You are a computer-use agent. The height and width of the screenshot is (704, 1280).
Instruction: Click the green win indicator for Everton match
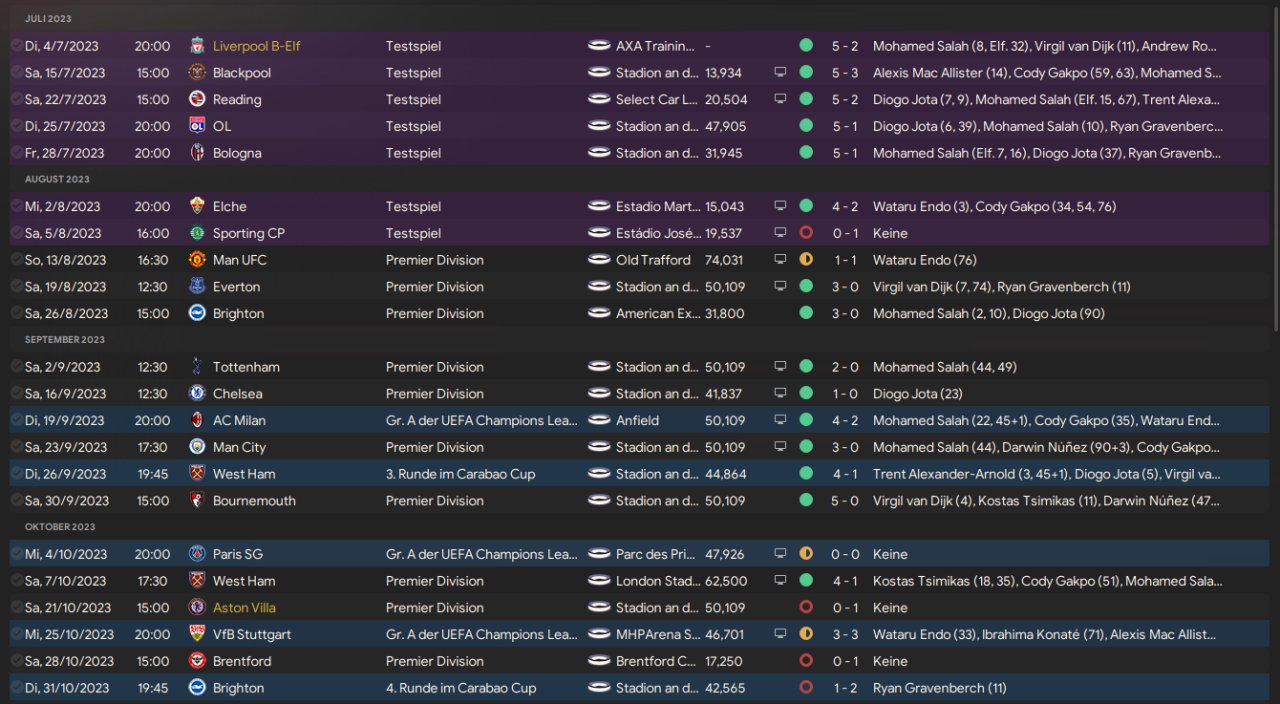tap(806, 287)
